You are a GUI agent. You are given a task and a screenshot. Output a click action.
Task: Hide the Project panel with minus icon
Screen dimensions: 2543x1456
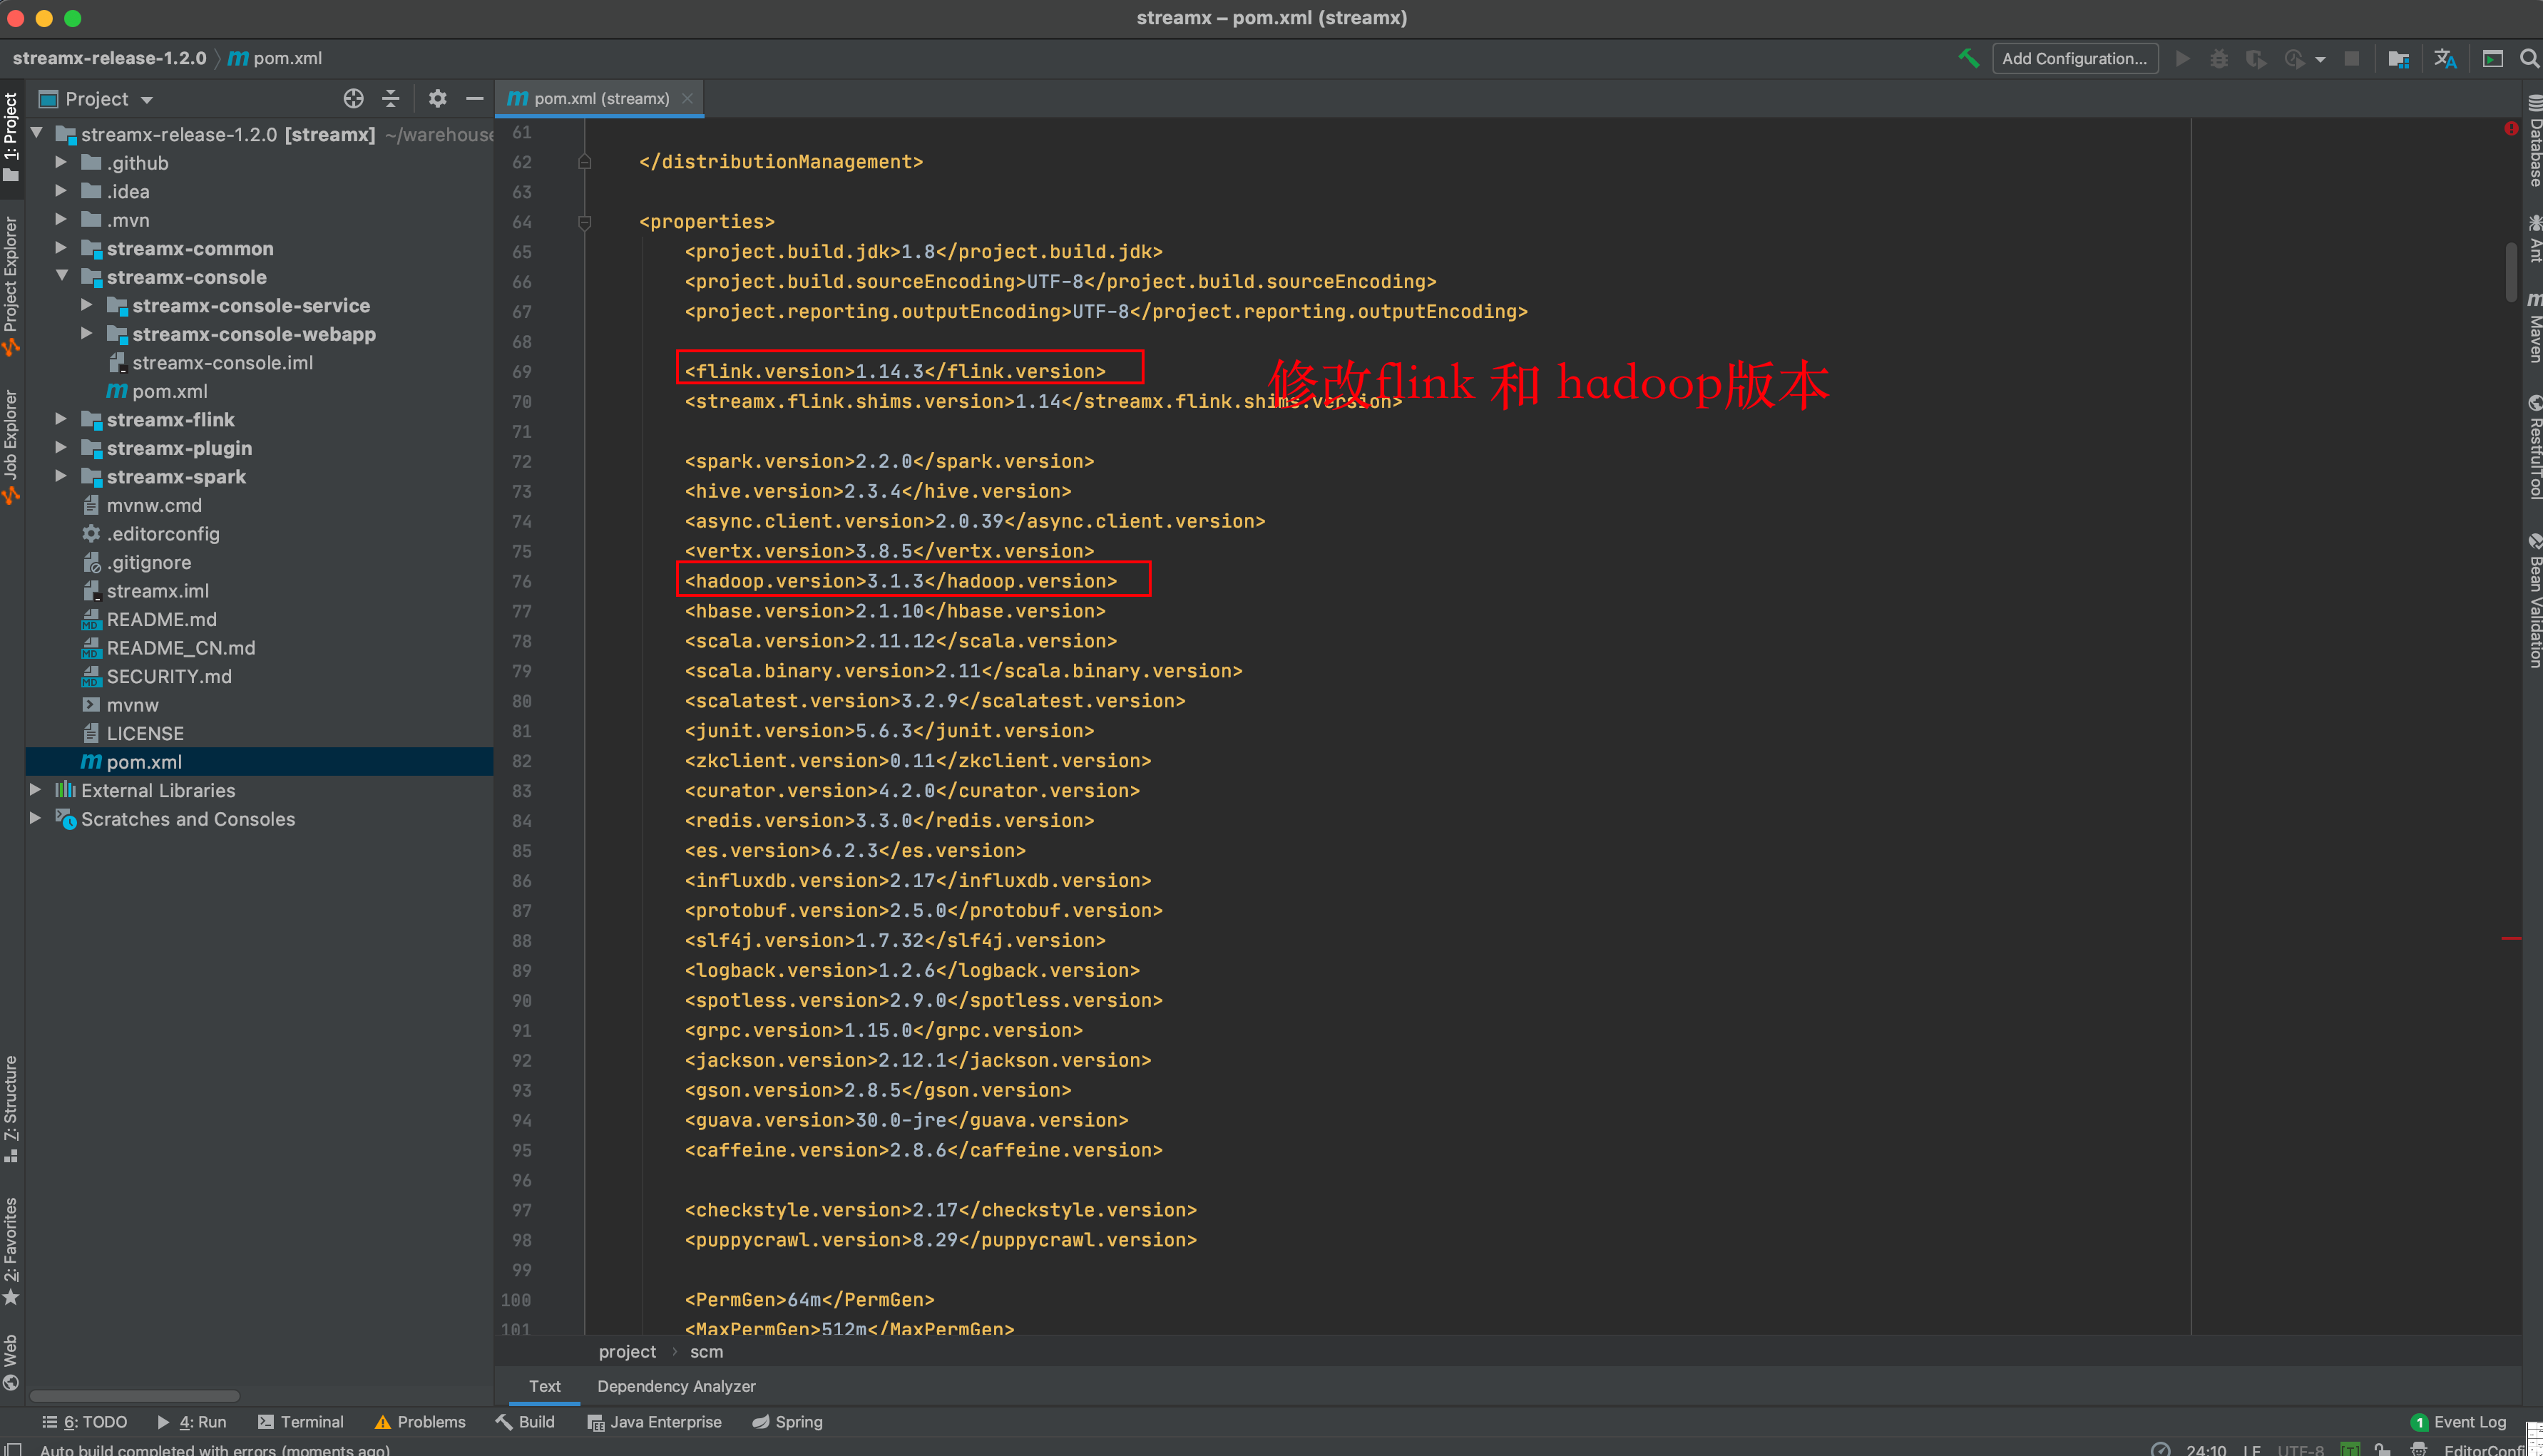(x=475, y=98)
